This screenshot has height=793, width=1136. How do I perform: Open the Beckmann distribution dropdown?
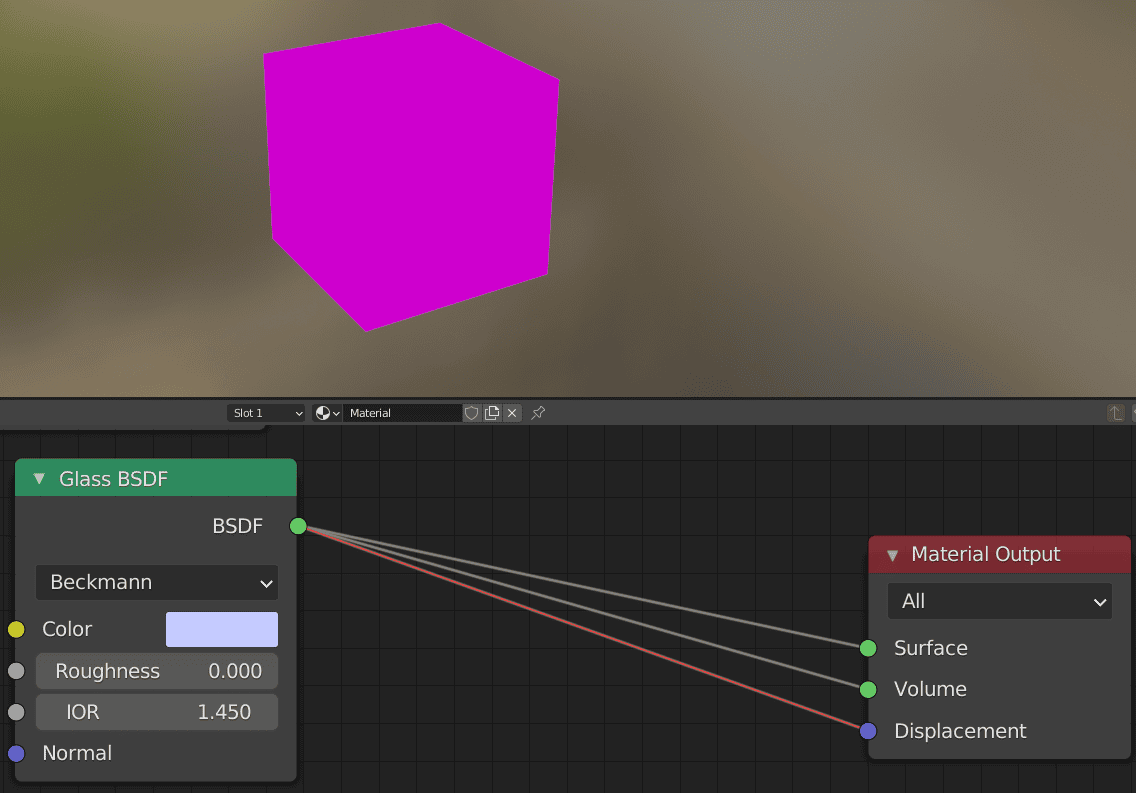coord(156,582)
